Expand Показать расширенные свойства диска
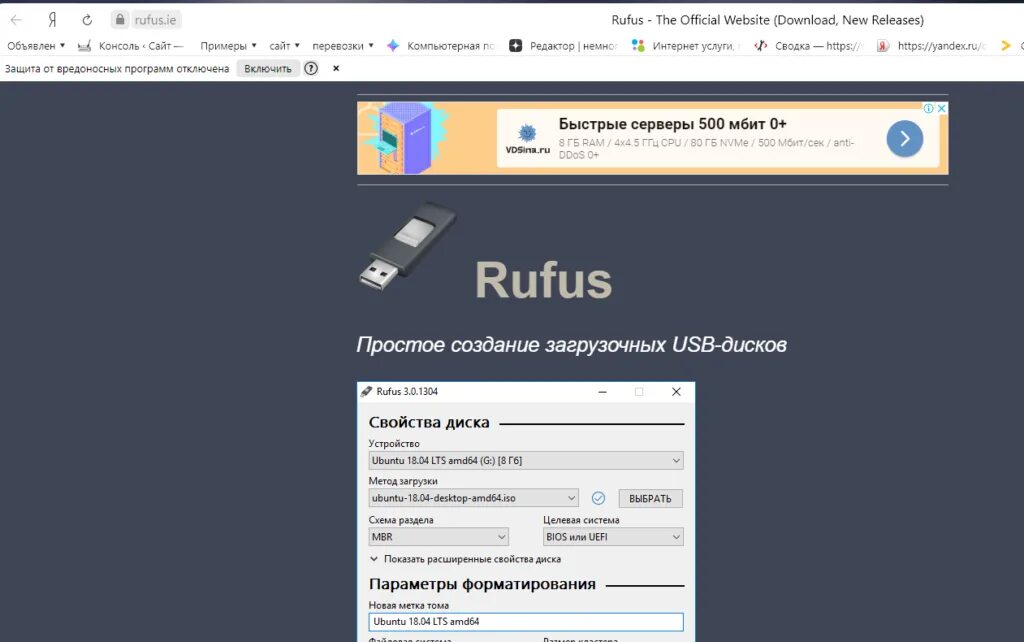Screen dimensions: 1024x642 pyautogui.click(x=465, y=559)
